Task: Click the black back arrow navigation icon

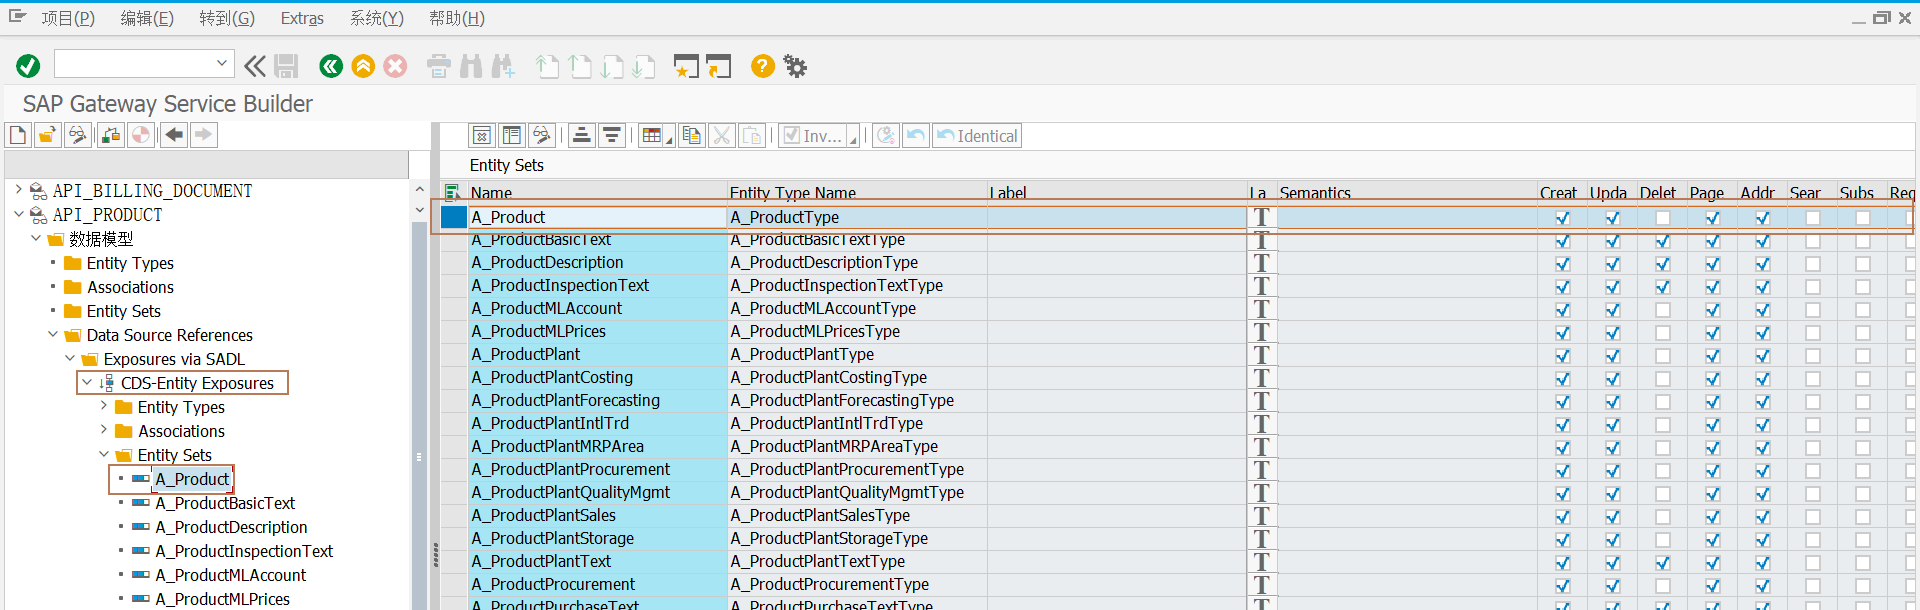Action: pyautogui.click(x=174, y=135)
